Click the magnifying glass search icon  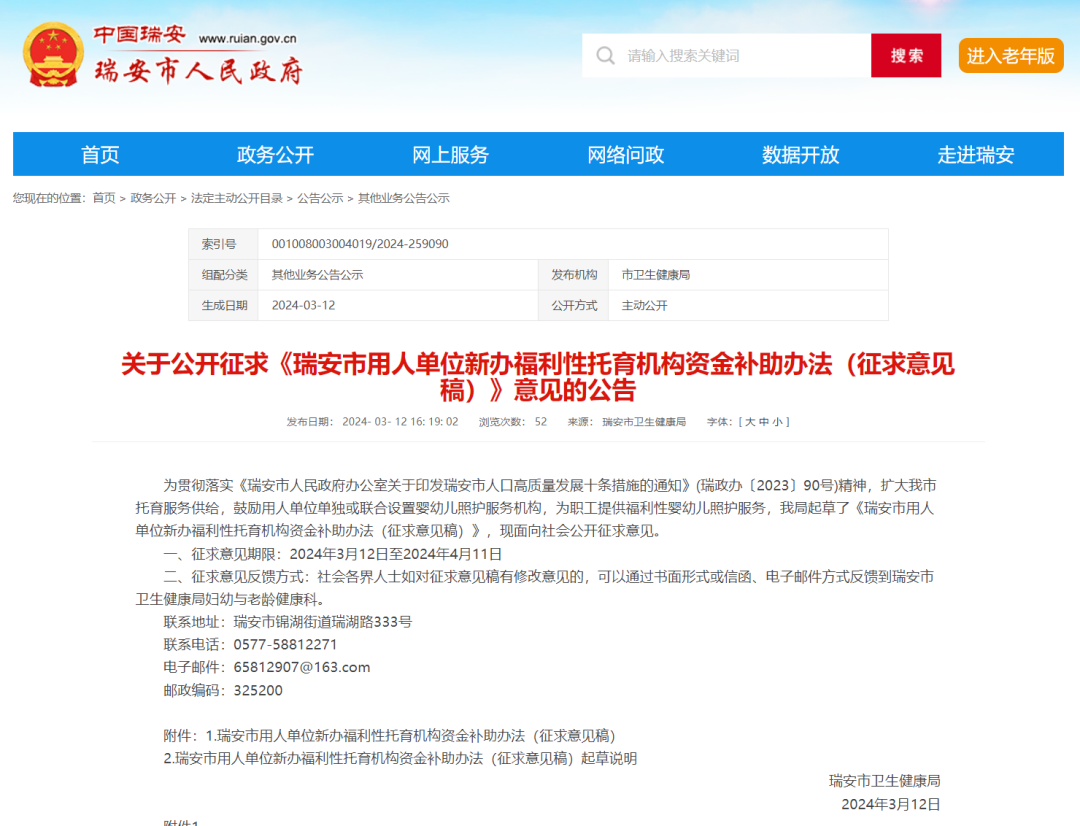[x=606, y=55]
